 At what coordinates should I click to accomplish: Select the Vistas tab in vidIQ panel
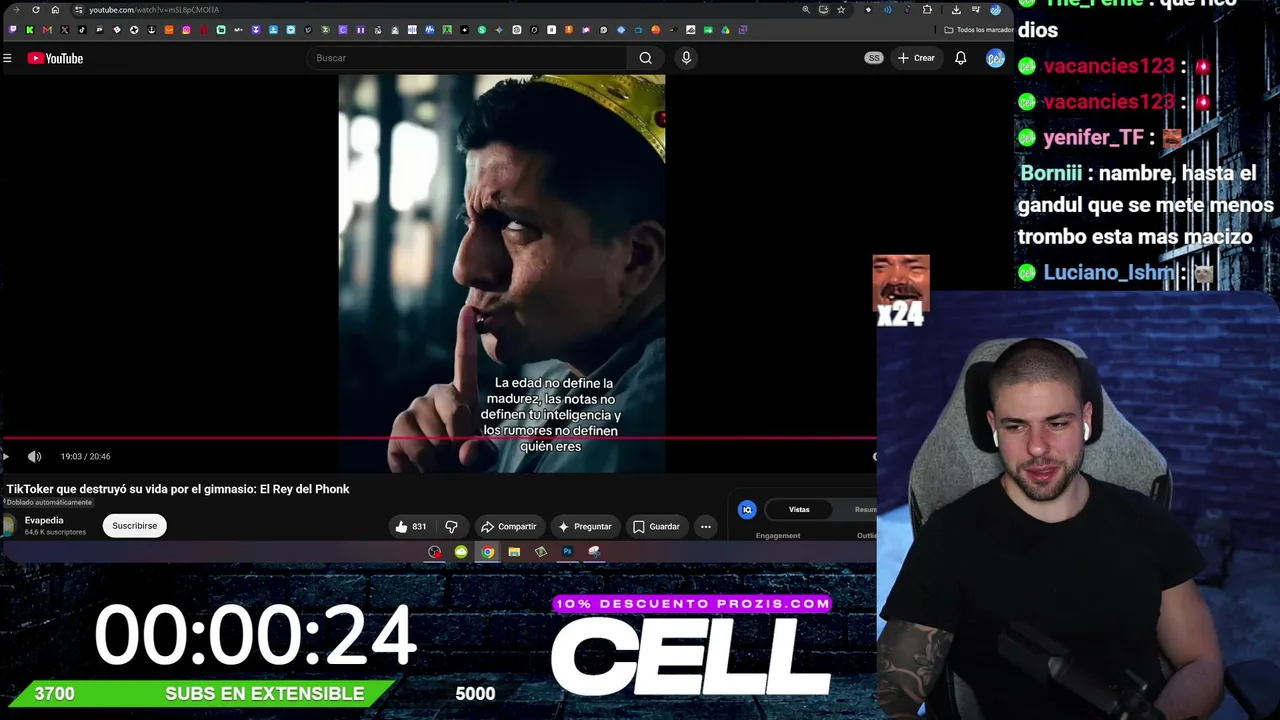pyautogui.click(x=799, y=510)
